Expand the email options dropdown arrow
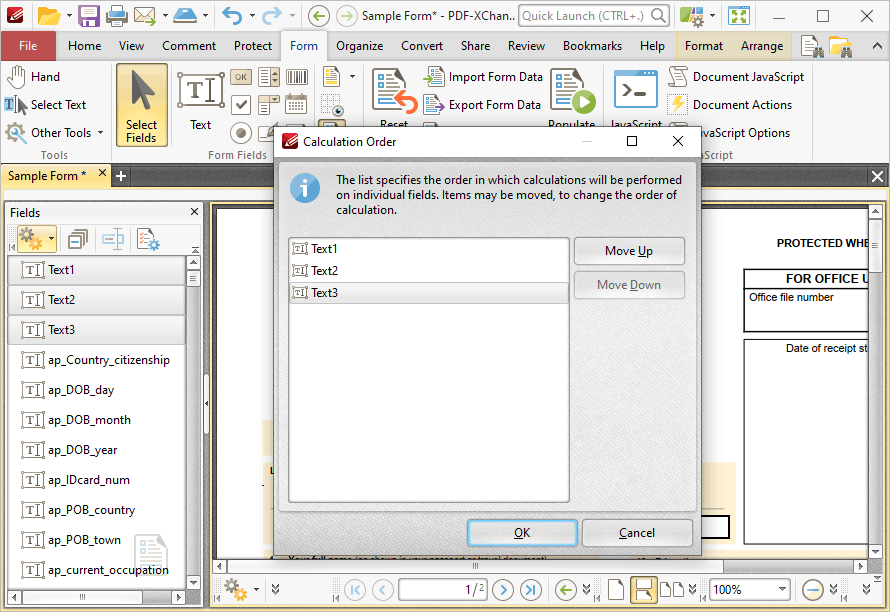This screenshot has height=612, width=890. click(x=165, y=16)
